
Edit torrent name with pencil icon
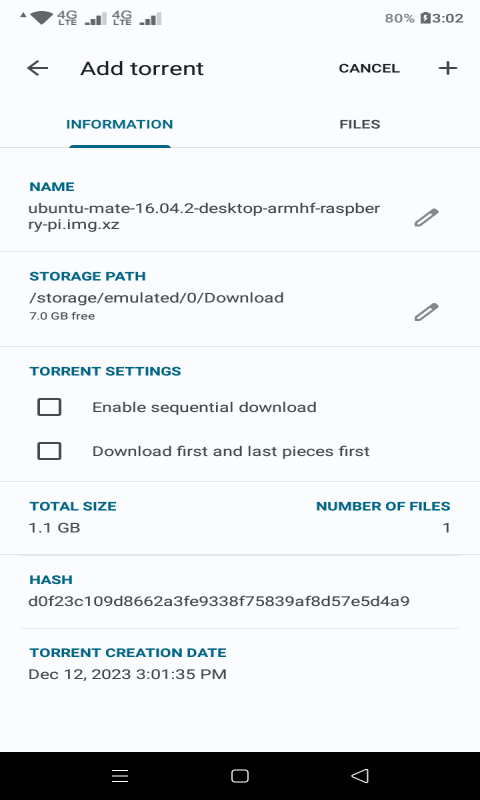coord(426,217)
